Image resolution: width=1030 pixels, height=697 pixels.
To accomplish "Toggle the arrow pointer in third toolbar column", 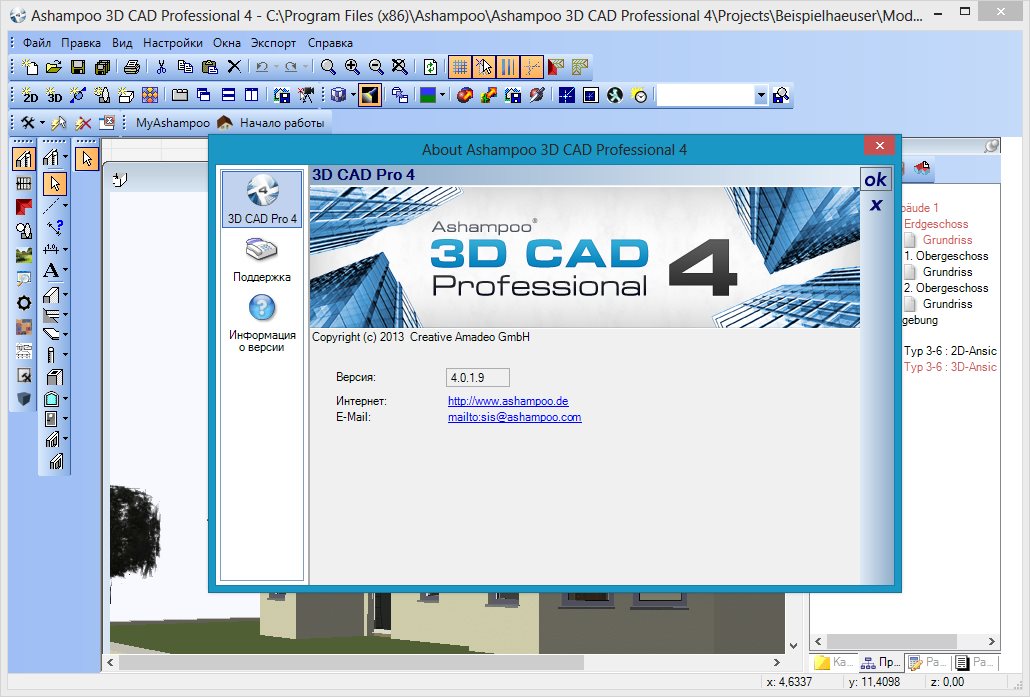I will tap(87, 159).
